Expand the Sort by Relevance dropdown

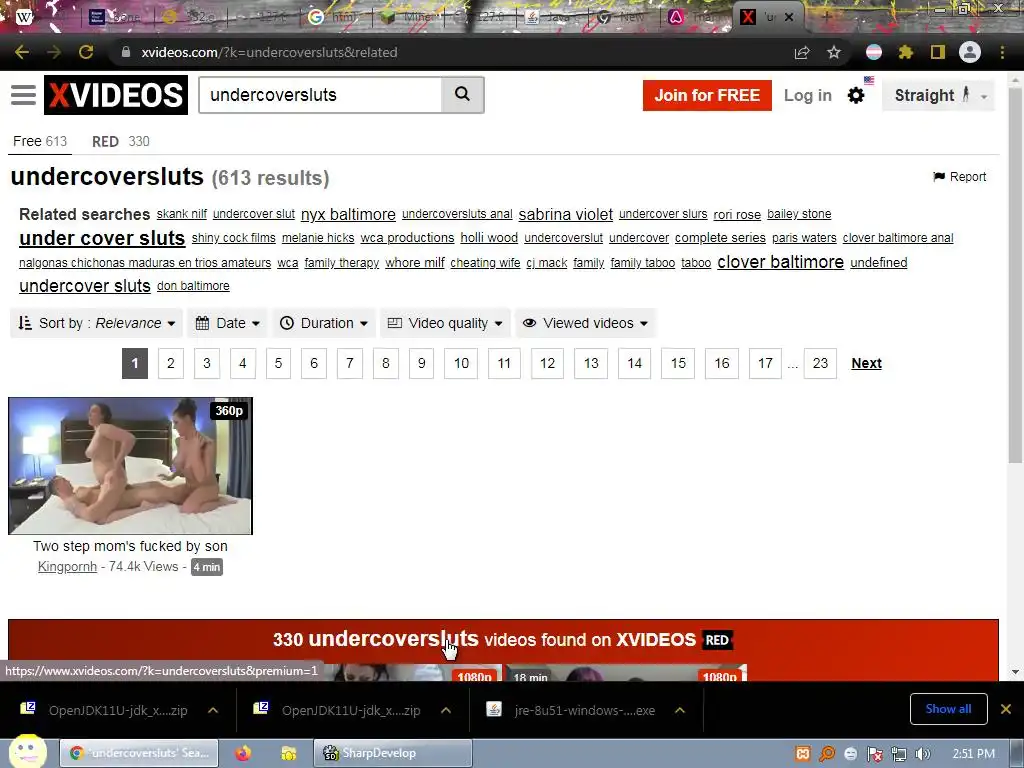click(97, 323)
